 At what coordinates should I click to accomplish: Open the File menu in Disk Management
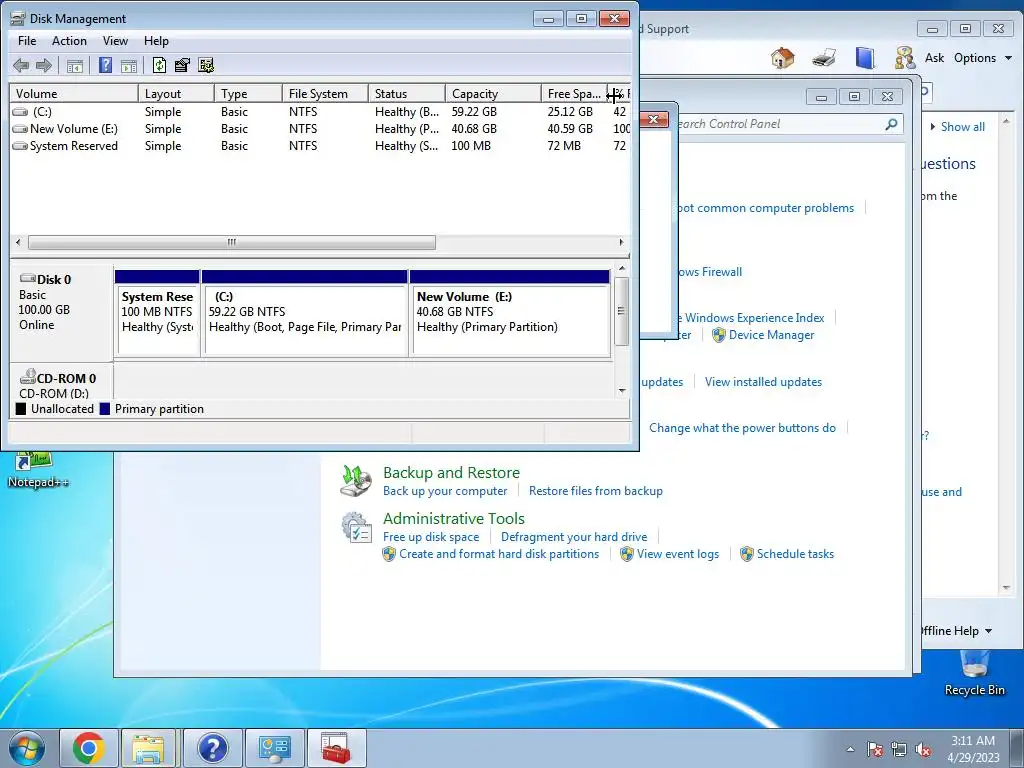click(x=27, y=40)
